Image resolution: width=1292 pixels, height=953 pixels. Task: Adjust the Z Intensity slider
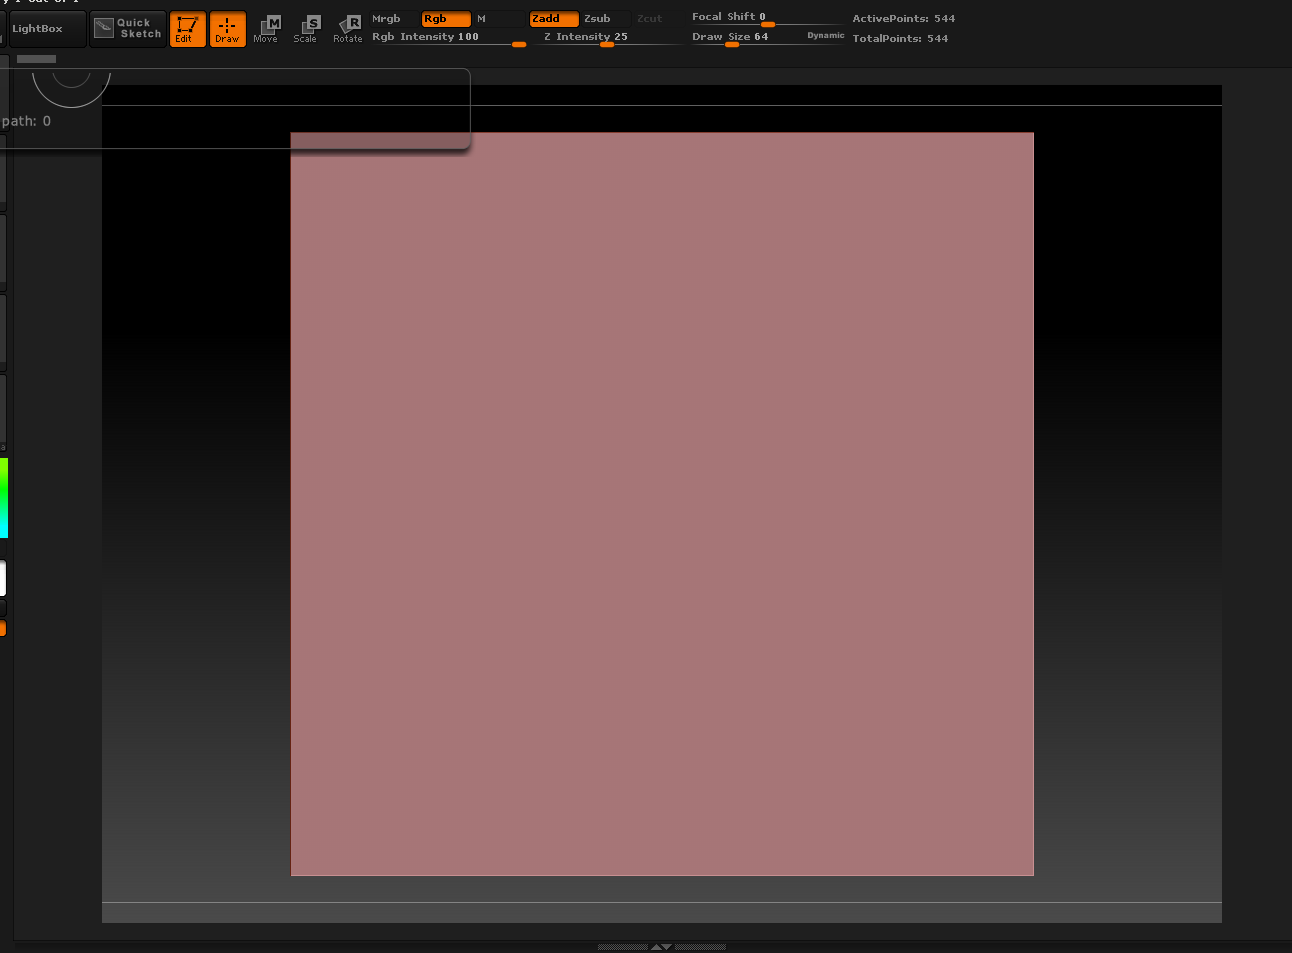pyautogui.click(x=608, y=38)
